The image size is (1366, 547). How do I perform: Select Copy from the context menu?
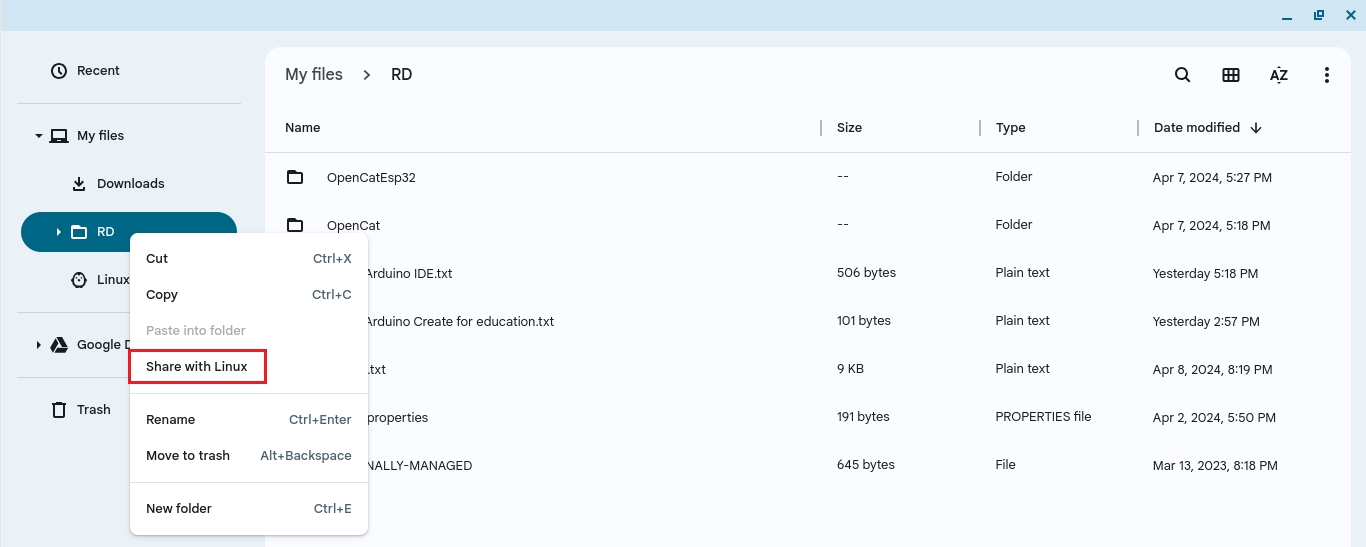click(162, 295)
